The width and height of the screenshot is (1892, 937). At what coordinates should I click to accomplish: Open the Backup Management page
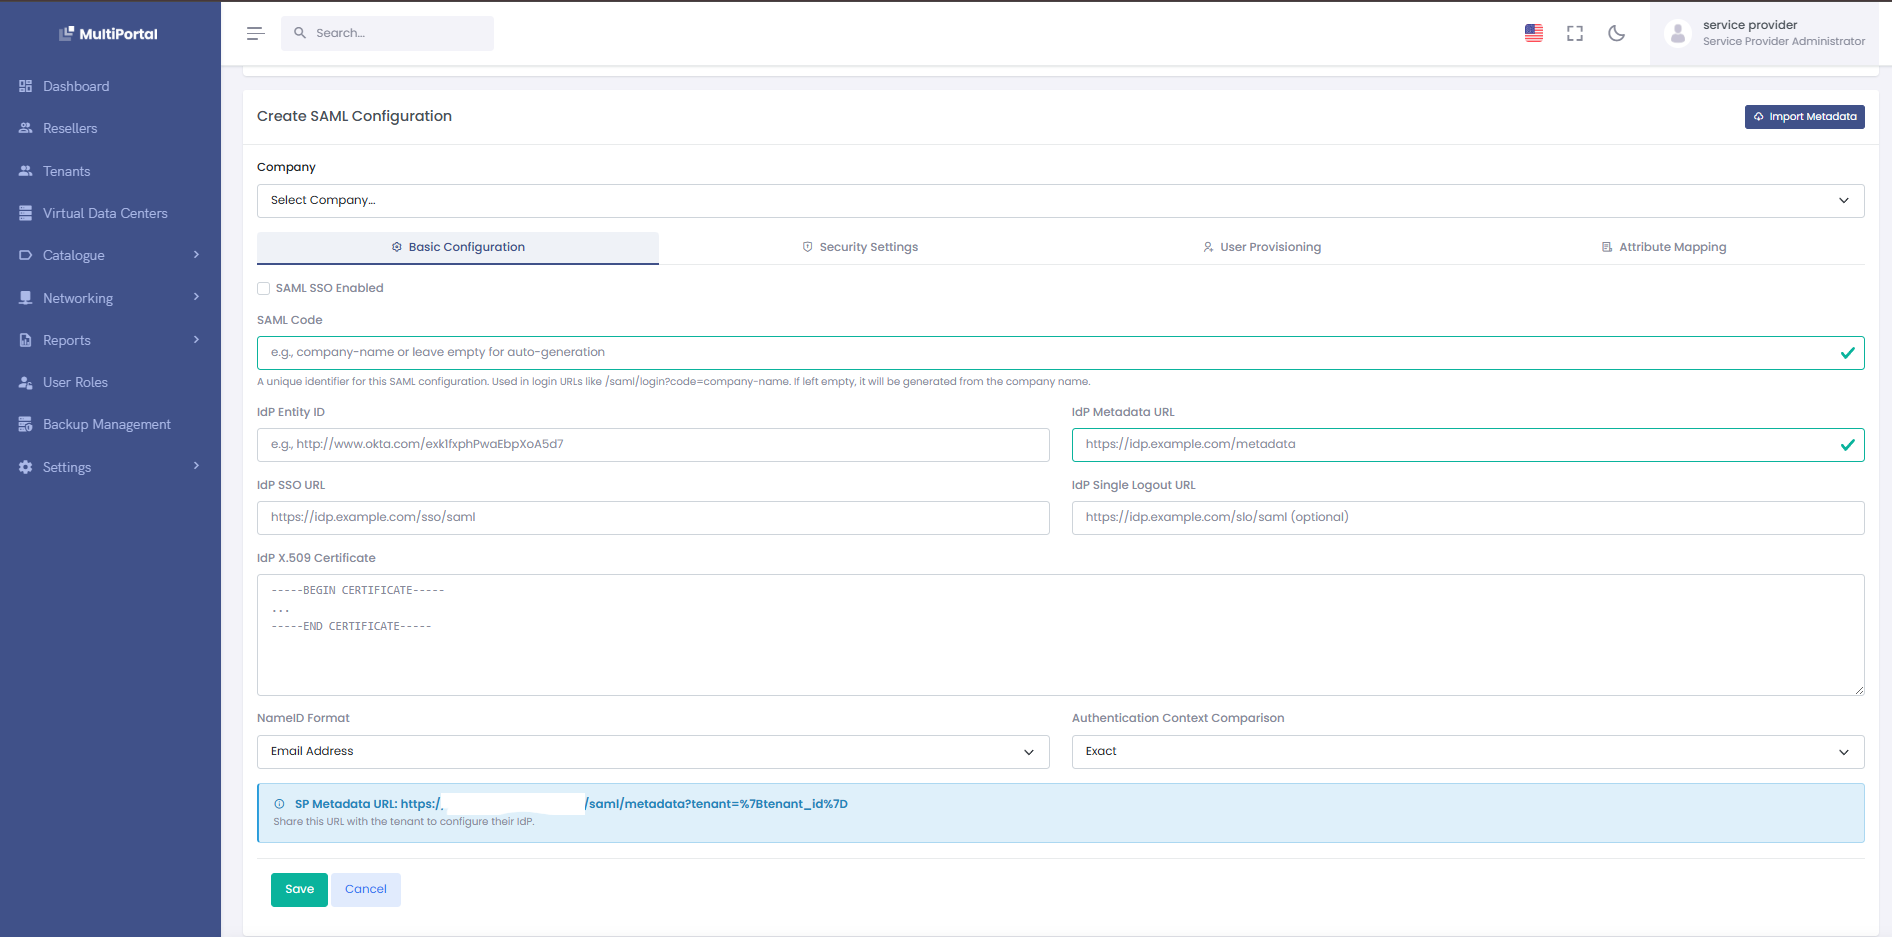point(106,424)
